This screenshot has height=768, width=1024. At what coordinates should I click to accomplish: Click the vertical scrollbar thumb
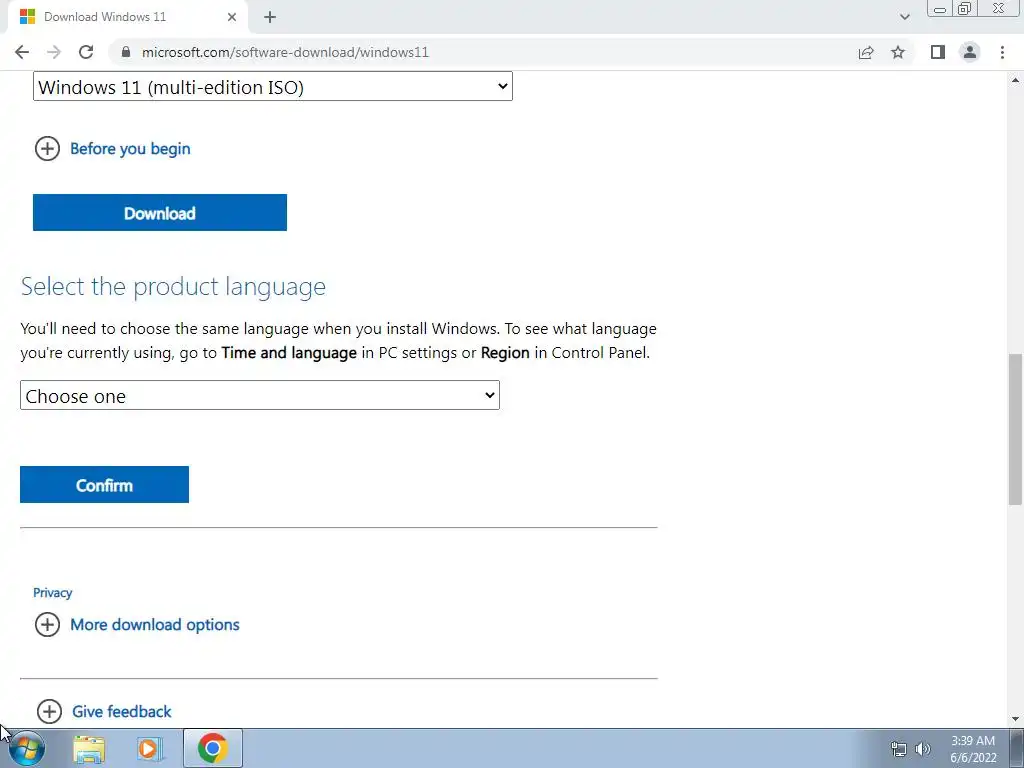tap(1015, 429)
